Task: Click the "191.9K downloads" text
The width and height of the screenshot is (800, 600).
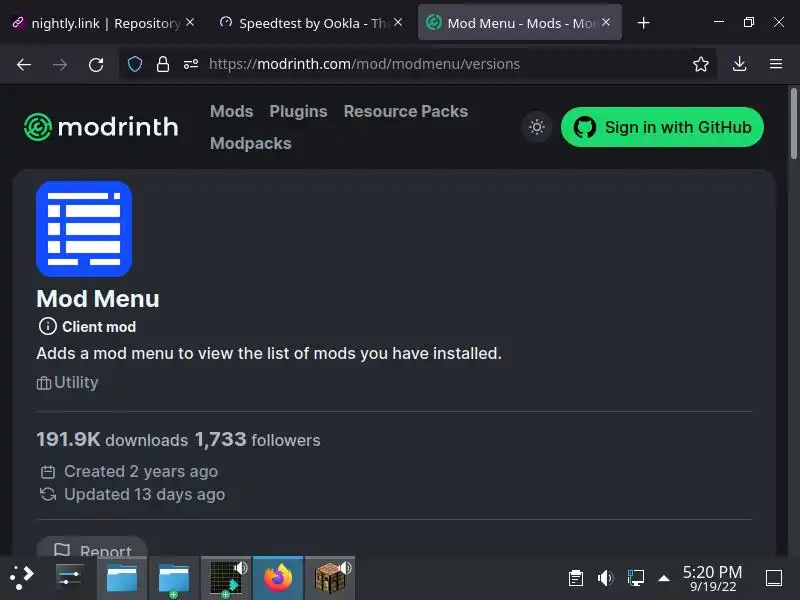Action: pyautogui.click(x=112, y=440)
